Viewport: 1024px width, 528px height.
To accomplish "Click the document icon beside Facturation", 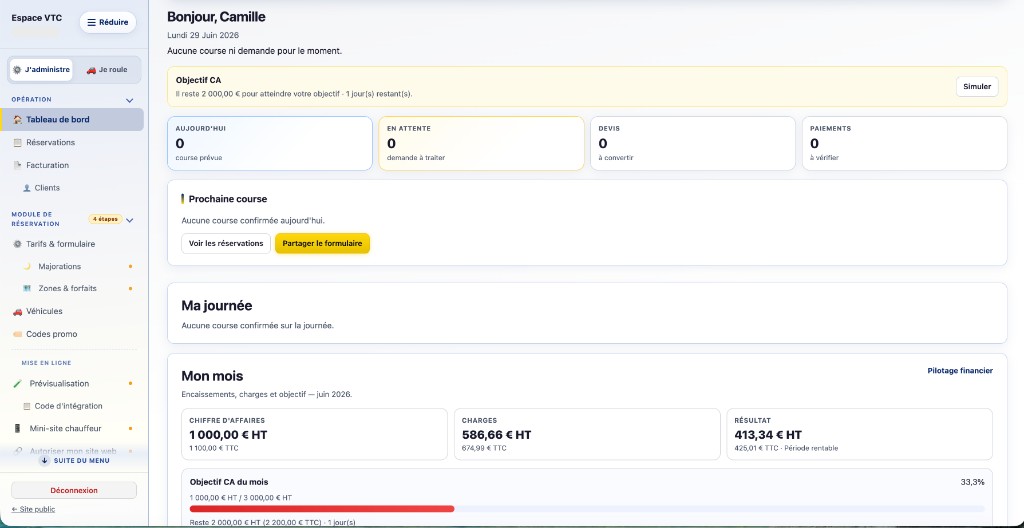I will [x=18, y=165].
